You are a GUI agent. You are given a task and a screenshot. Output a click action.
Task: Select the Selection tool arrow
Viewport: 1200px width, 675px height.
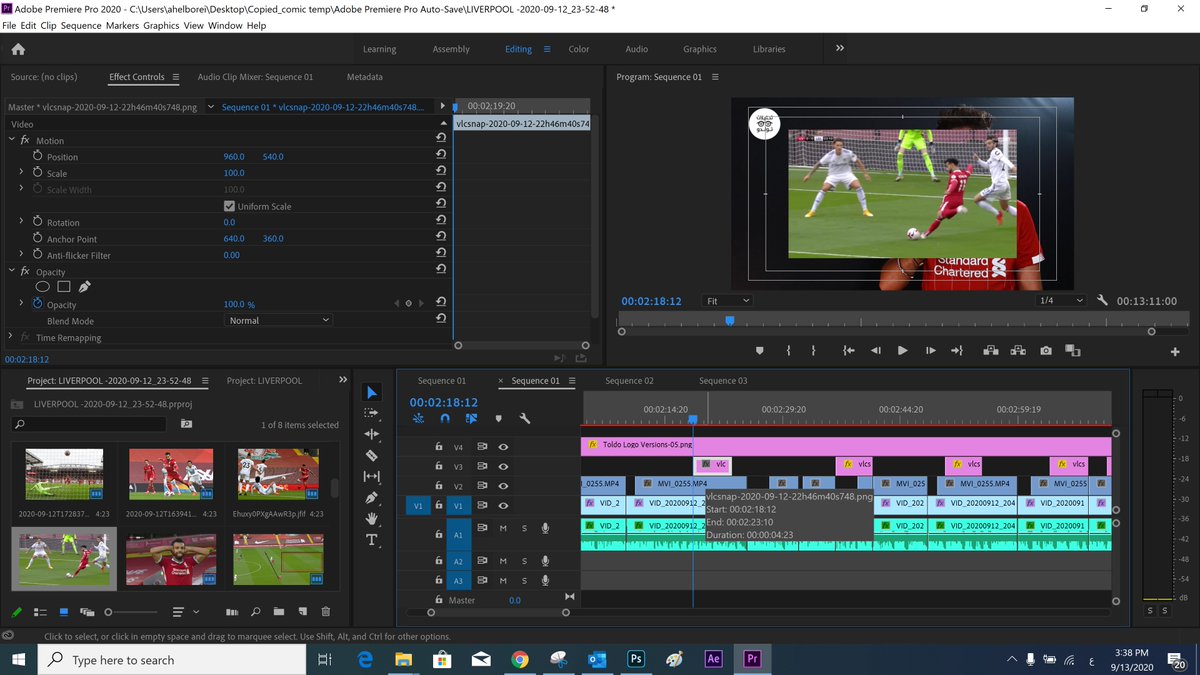(372, 392)
